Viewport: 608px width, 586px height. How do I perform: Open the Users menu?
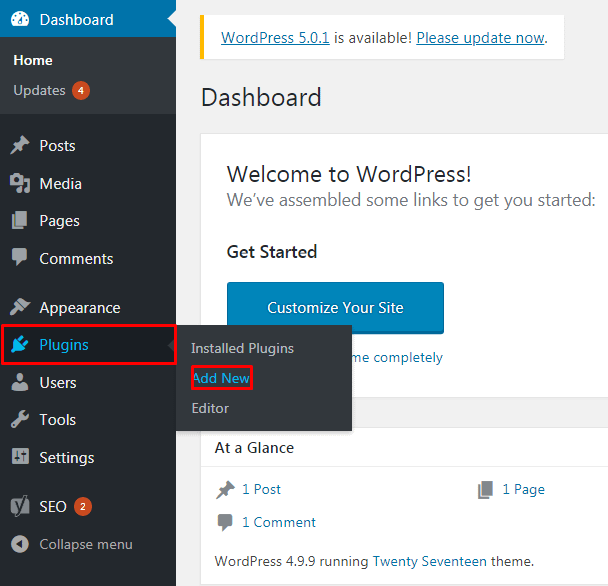tap(88, 383)
